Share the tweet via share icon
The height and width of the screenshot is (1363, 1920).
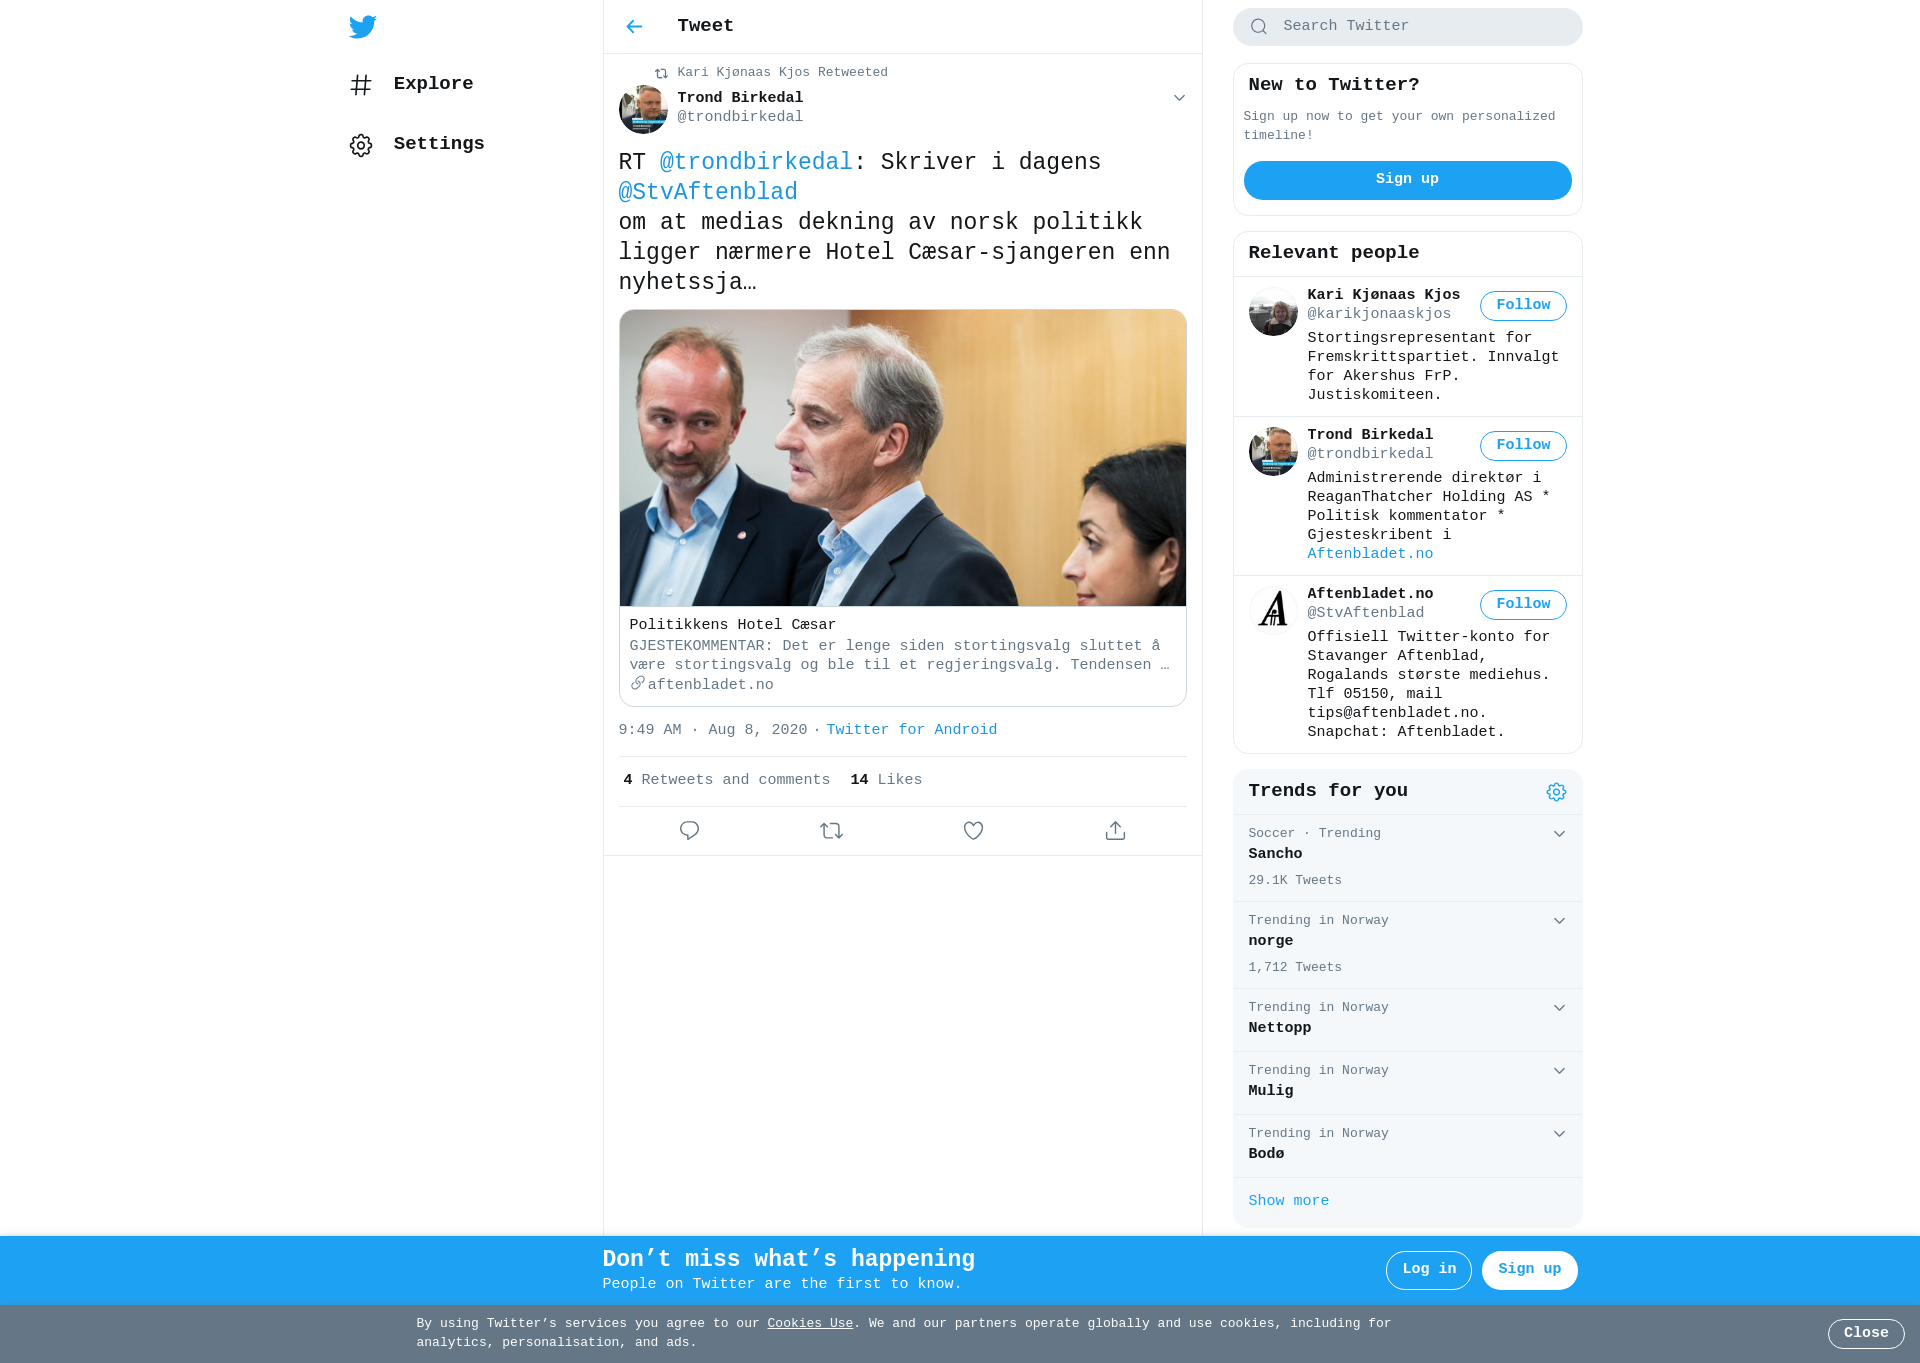point(1115,831)
